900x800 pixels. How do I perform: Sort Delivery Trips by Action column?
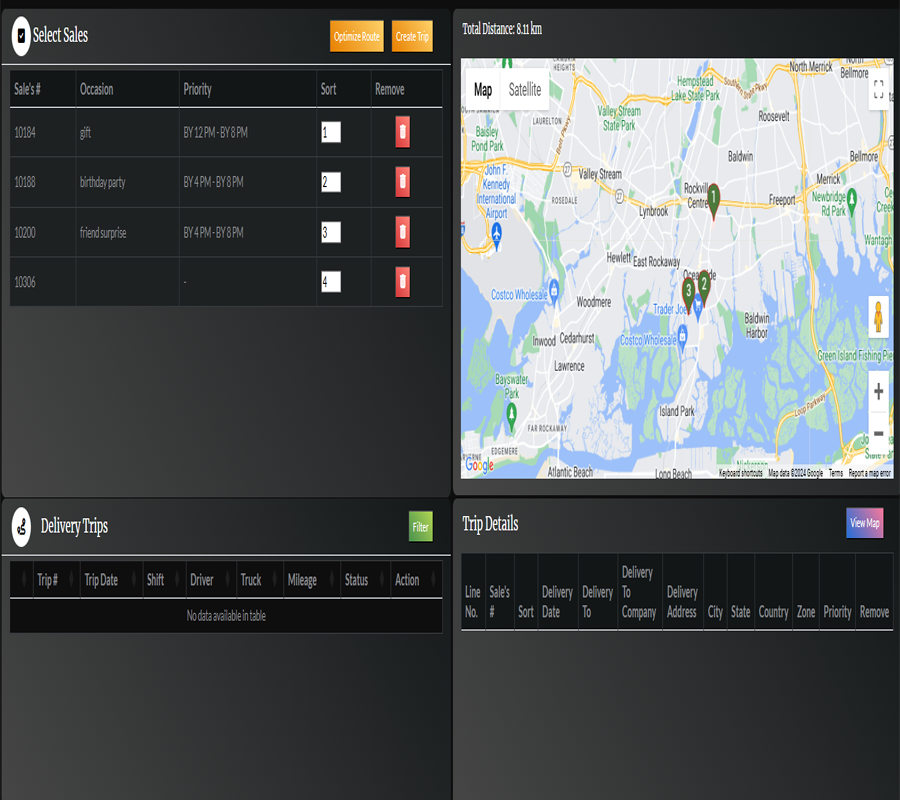(417, 580)
